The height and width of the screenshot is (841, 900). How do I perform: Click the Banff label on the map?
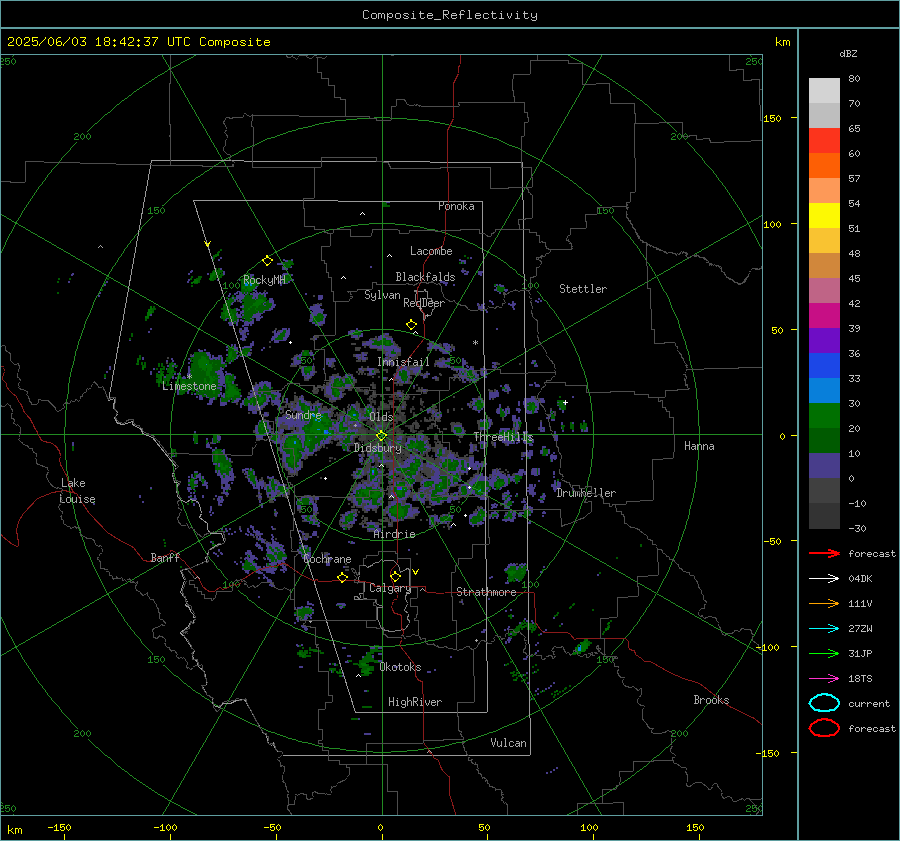165,558
